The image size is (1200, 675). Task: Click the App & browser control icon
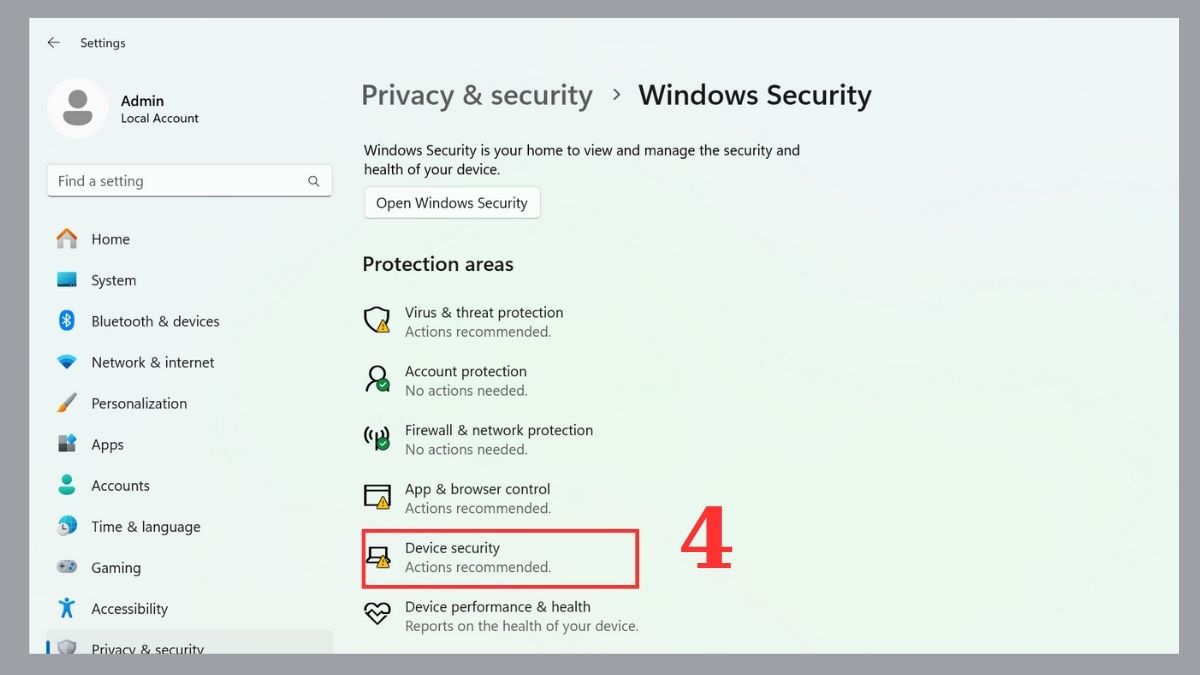click(377, 497)
